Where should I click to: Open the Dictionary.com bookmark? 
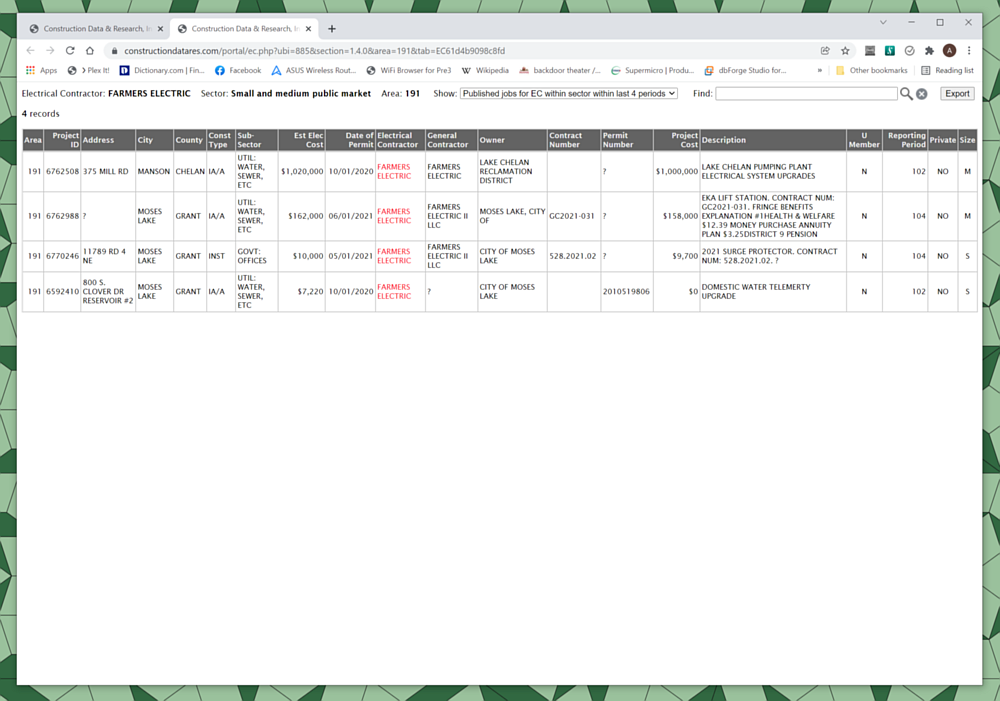[162, 70]
